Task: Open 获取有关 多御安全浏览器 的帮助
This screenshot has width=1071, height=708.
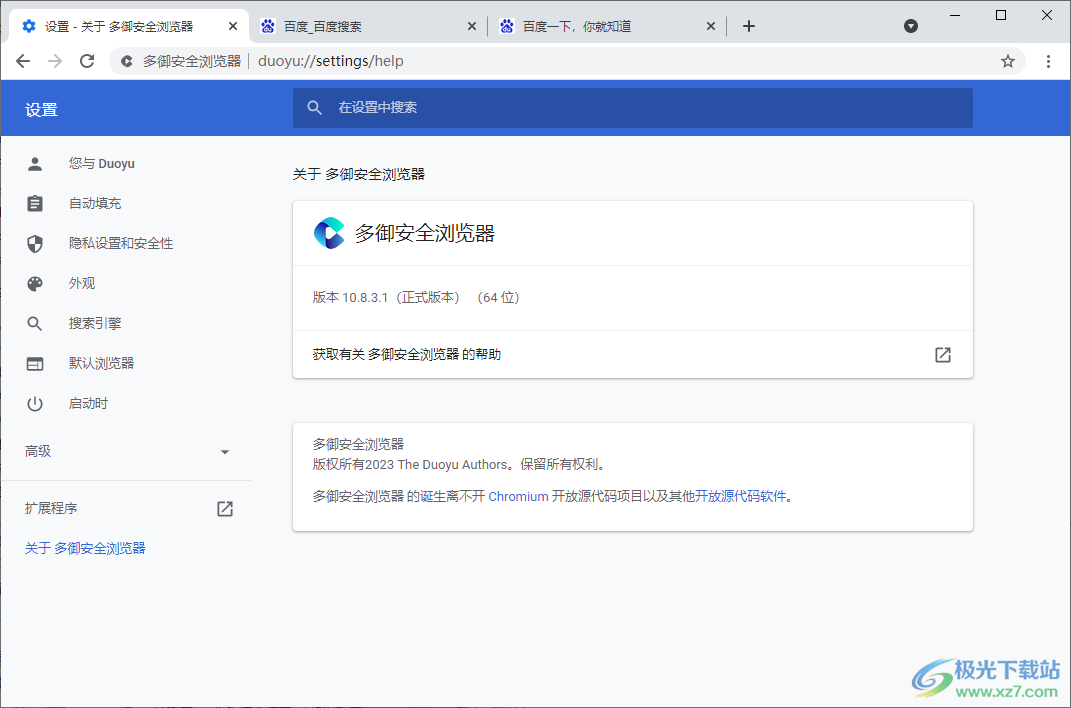Action: (x=632, y=354)
